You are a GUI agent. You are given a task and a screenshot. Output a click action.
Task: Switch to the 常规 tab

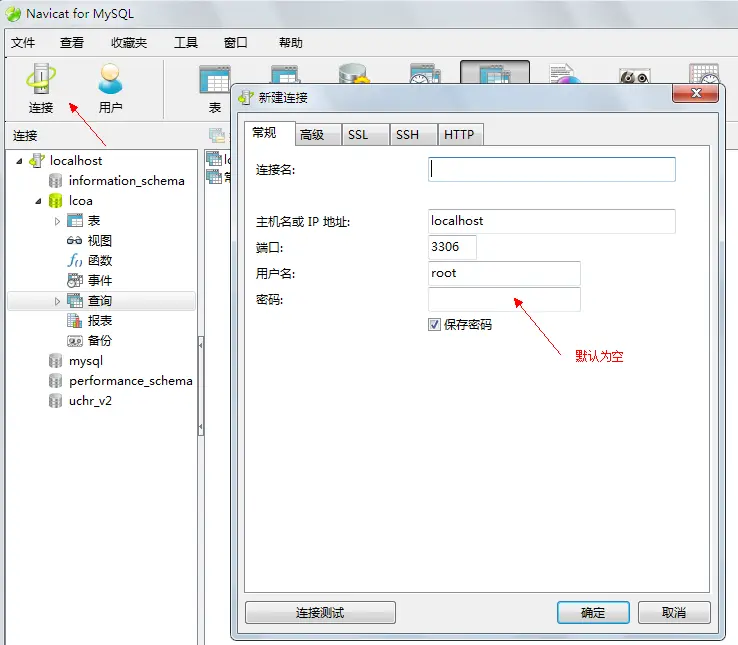point(270,133)
